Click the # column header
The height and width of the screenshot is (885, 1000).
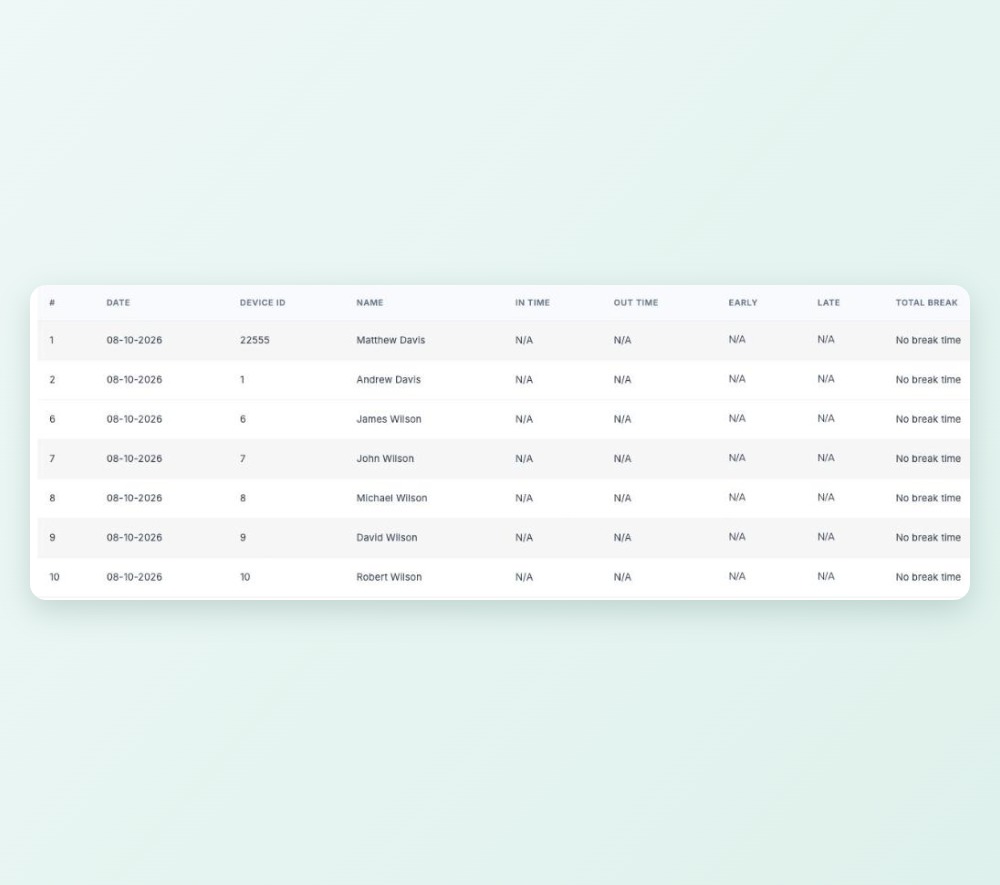coord(52,303)
